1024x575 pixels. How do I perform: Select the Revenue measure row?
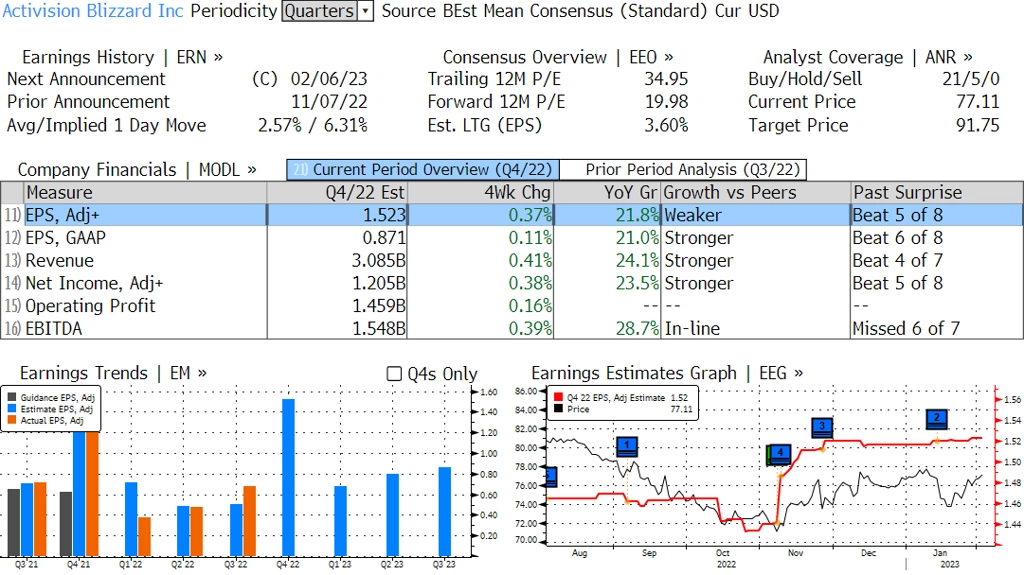pos(512,260)
